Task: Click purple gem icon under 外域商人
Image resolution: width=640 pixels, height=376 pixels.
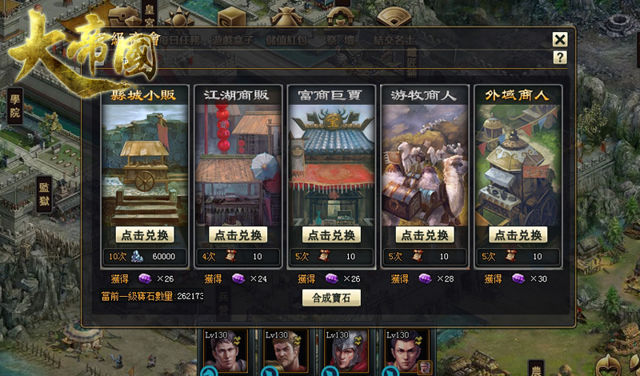Action: pos(518,279)
